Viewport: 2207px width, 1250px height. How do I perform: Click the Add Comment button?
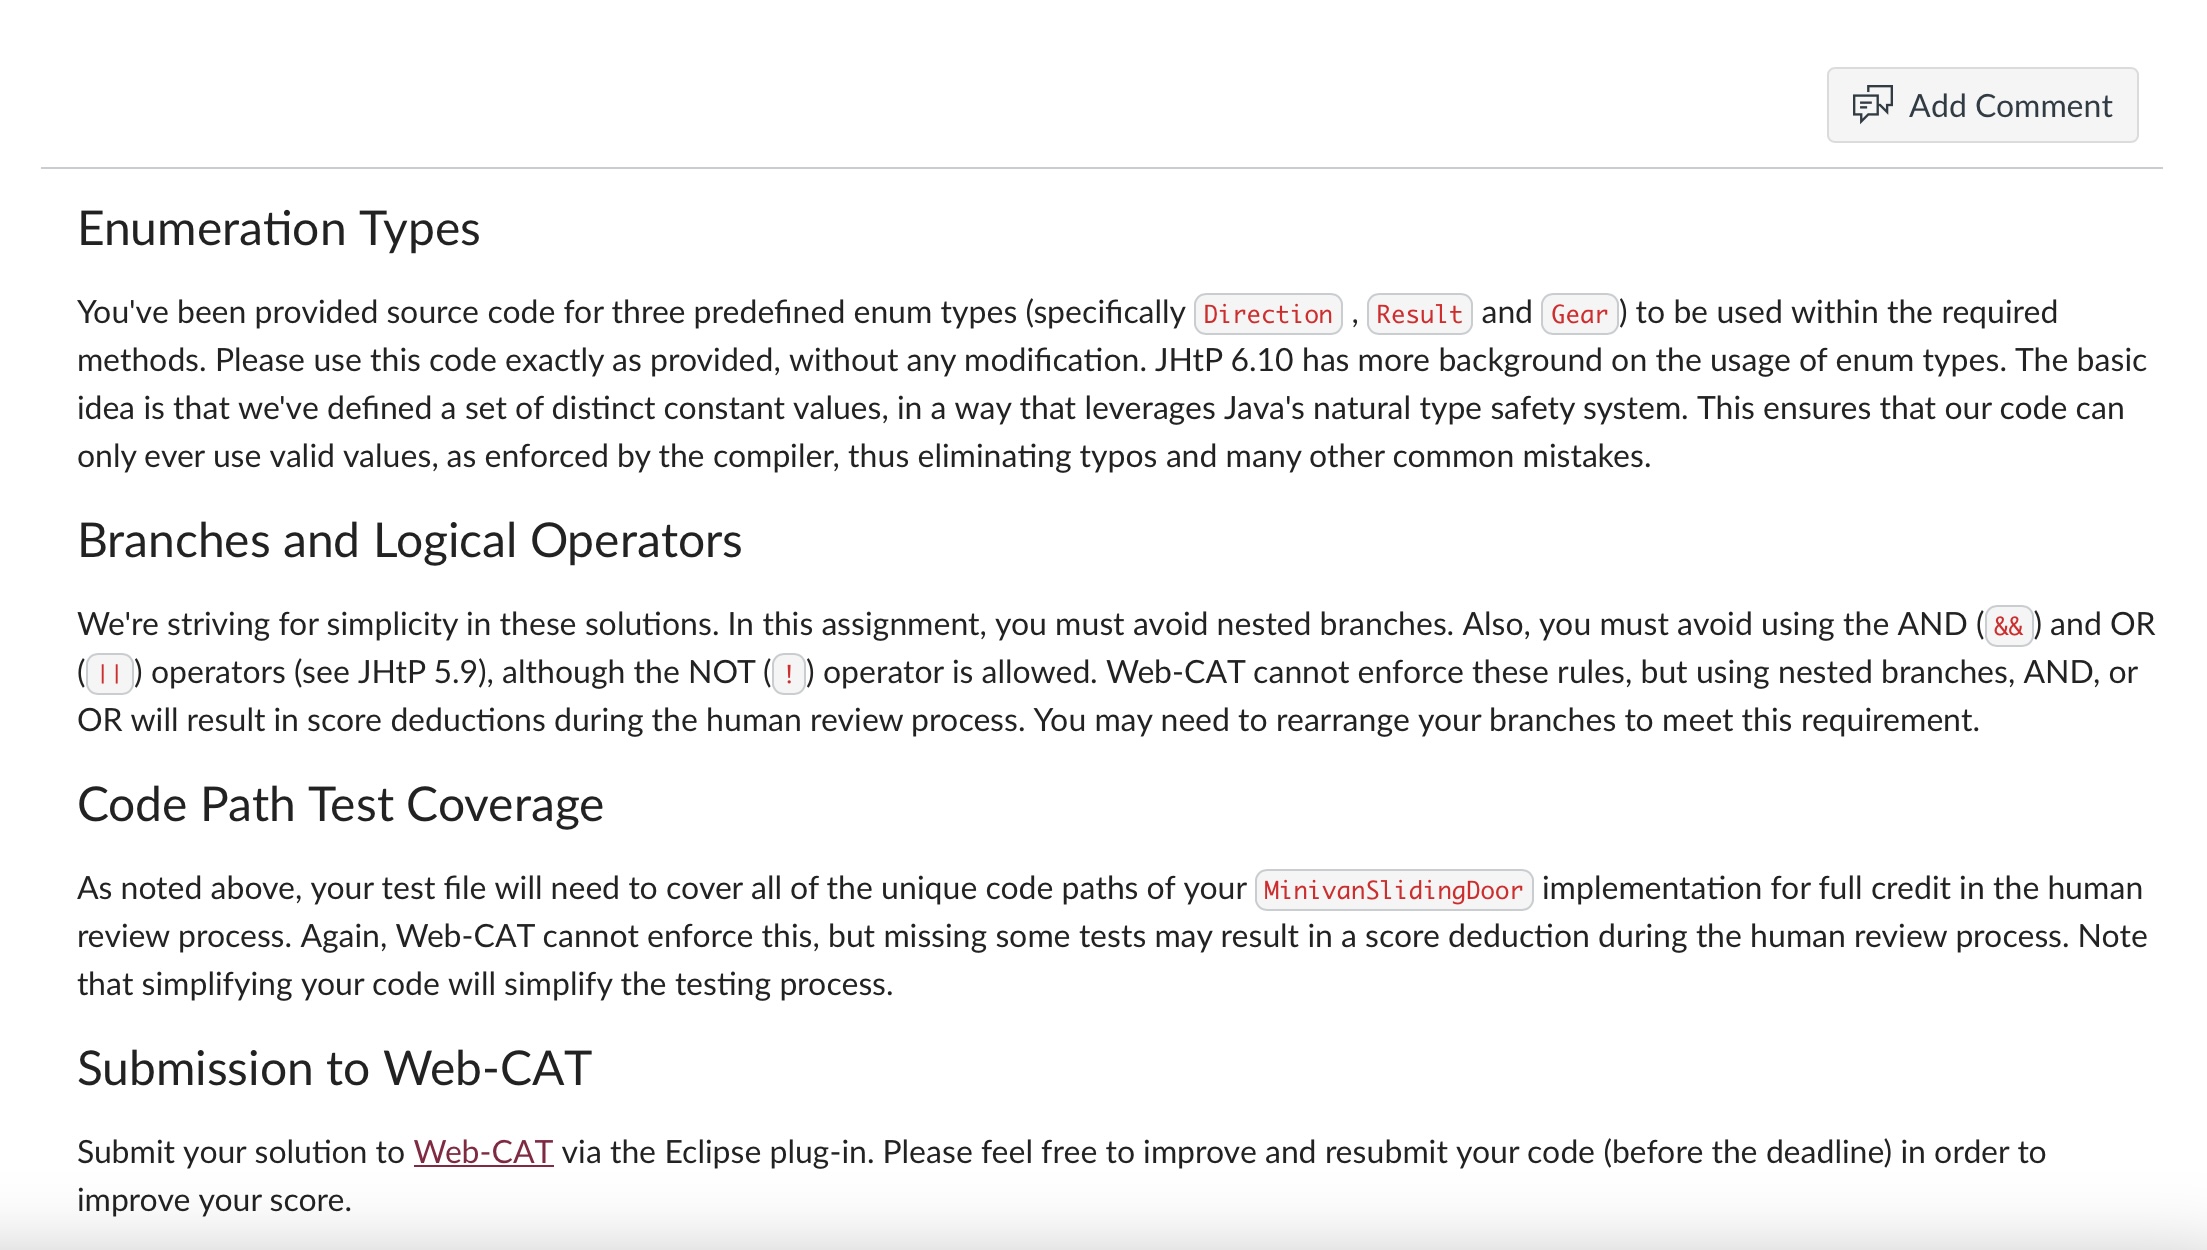point(1983,104)
